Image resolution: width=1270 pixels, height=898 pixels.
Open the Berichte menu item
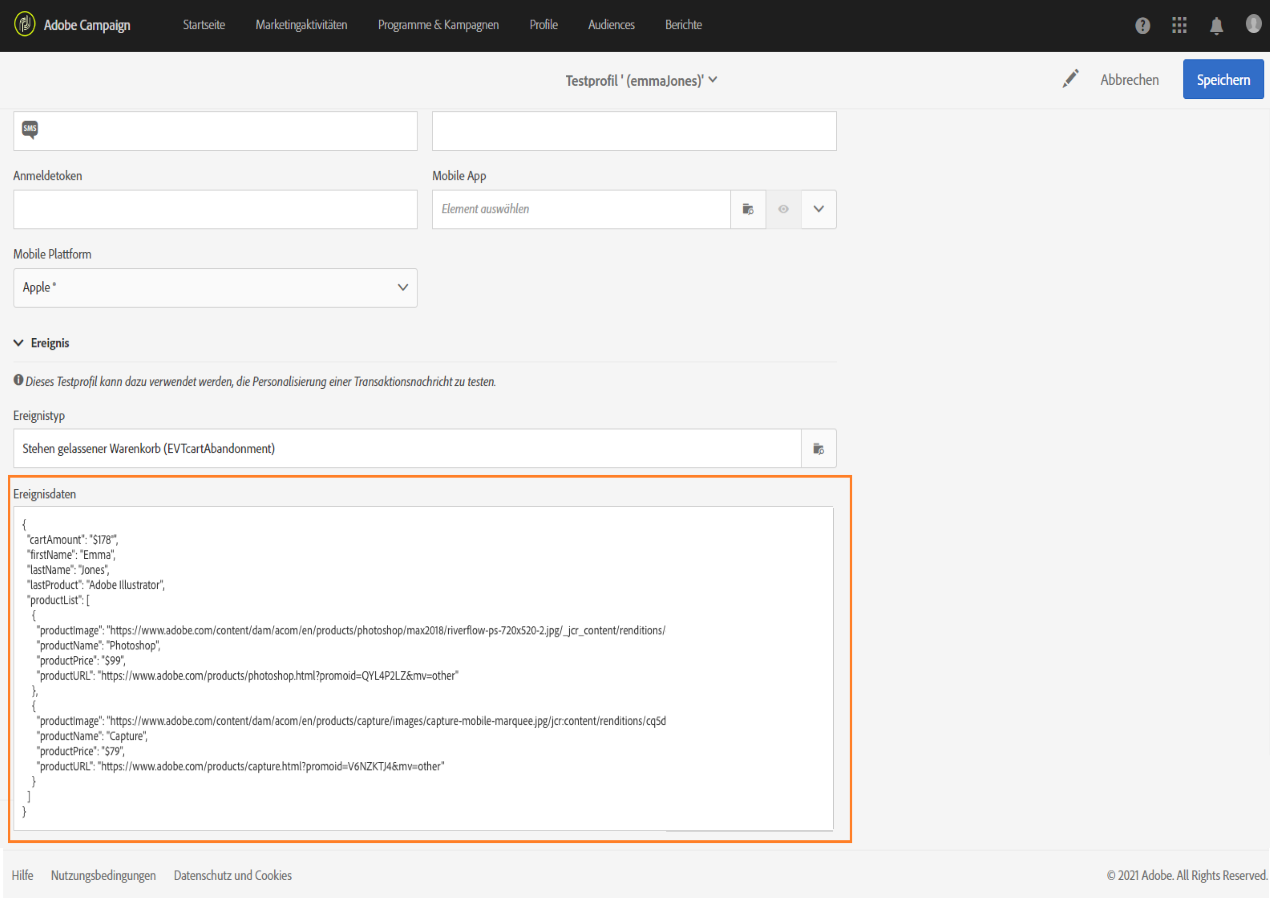[683, 25]
